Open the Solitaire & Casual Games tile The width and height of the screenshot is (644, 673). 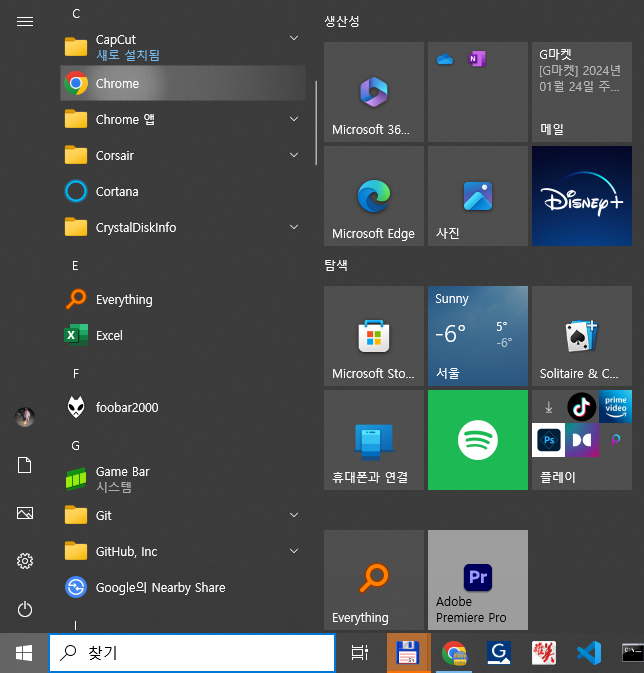[x=582, y=336]
